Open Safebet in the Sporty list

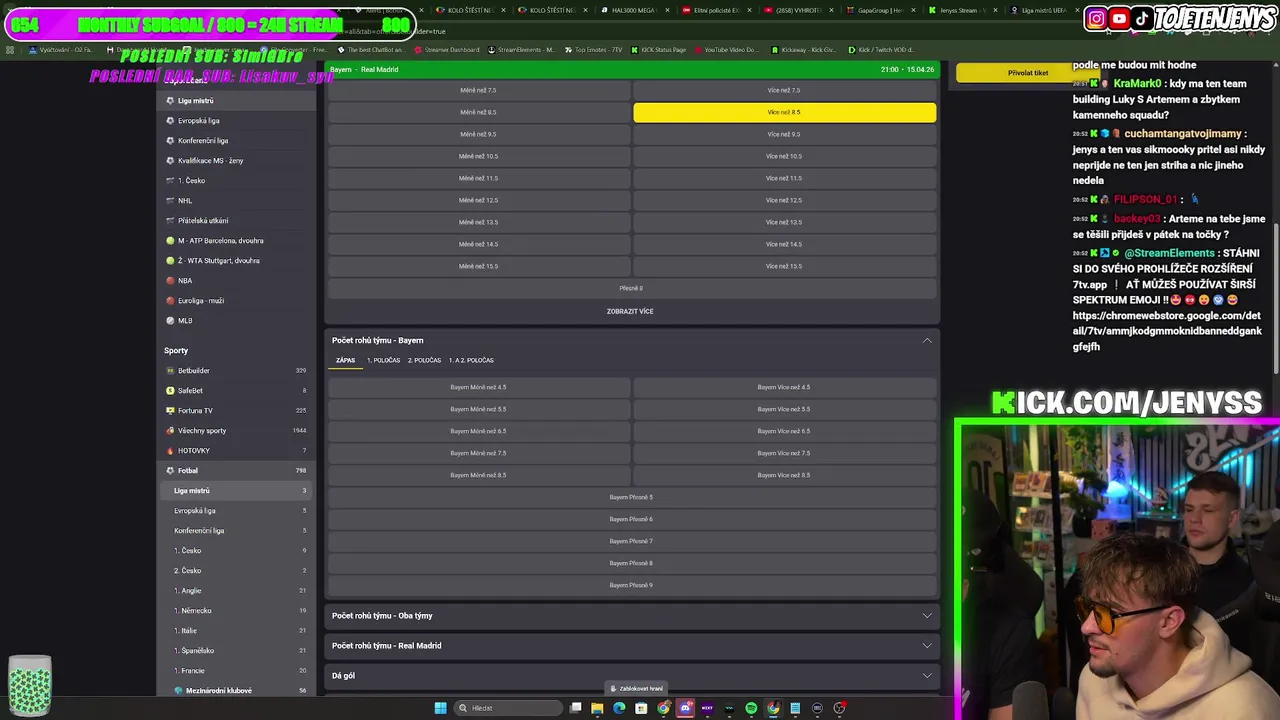coord(237,391)
